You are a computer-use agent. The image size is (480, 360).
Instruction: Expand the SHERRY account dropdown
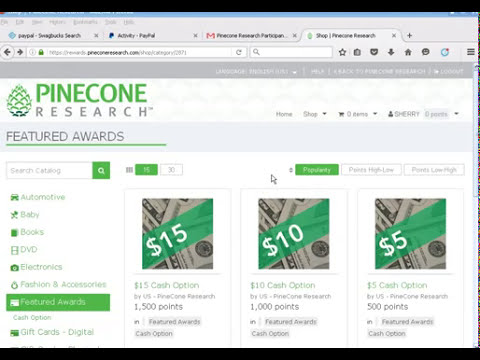pos(423,114)
